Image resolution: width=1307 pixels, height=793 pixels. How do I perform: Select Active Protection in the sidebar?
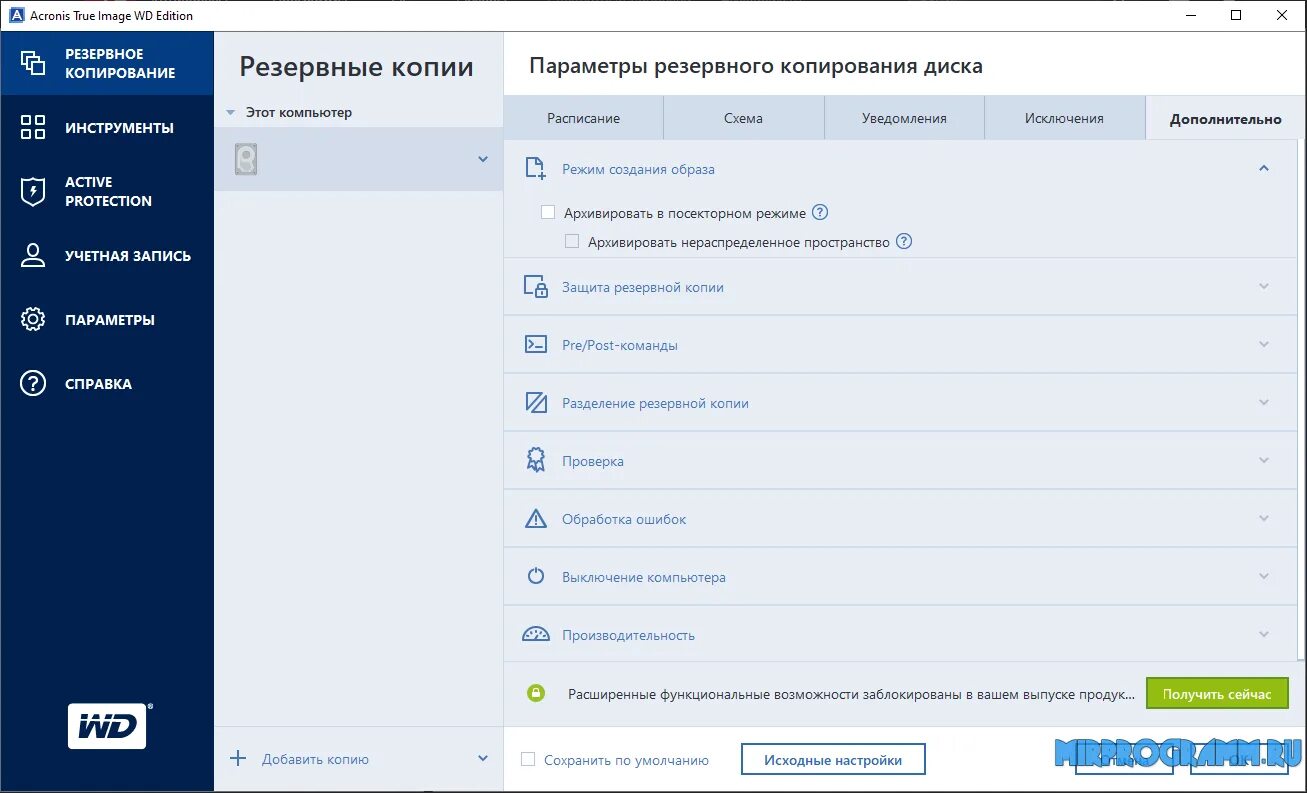[107, 191]
